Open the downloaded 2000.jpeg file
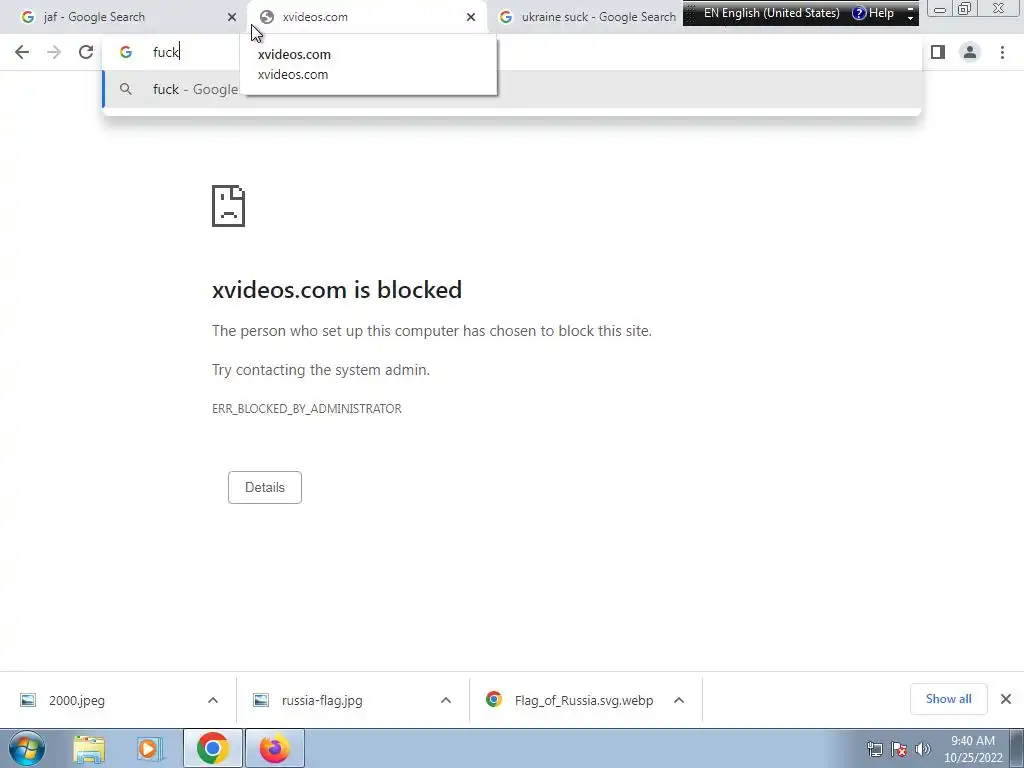This screenshot has height=768, width=1024. [x=76, y=700]
